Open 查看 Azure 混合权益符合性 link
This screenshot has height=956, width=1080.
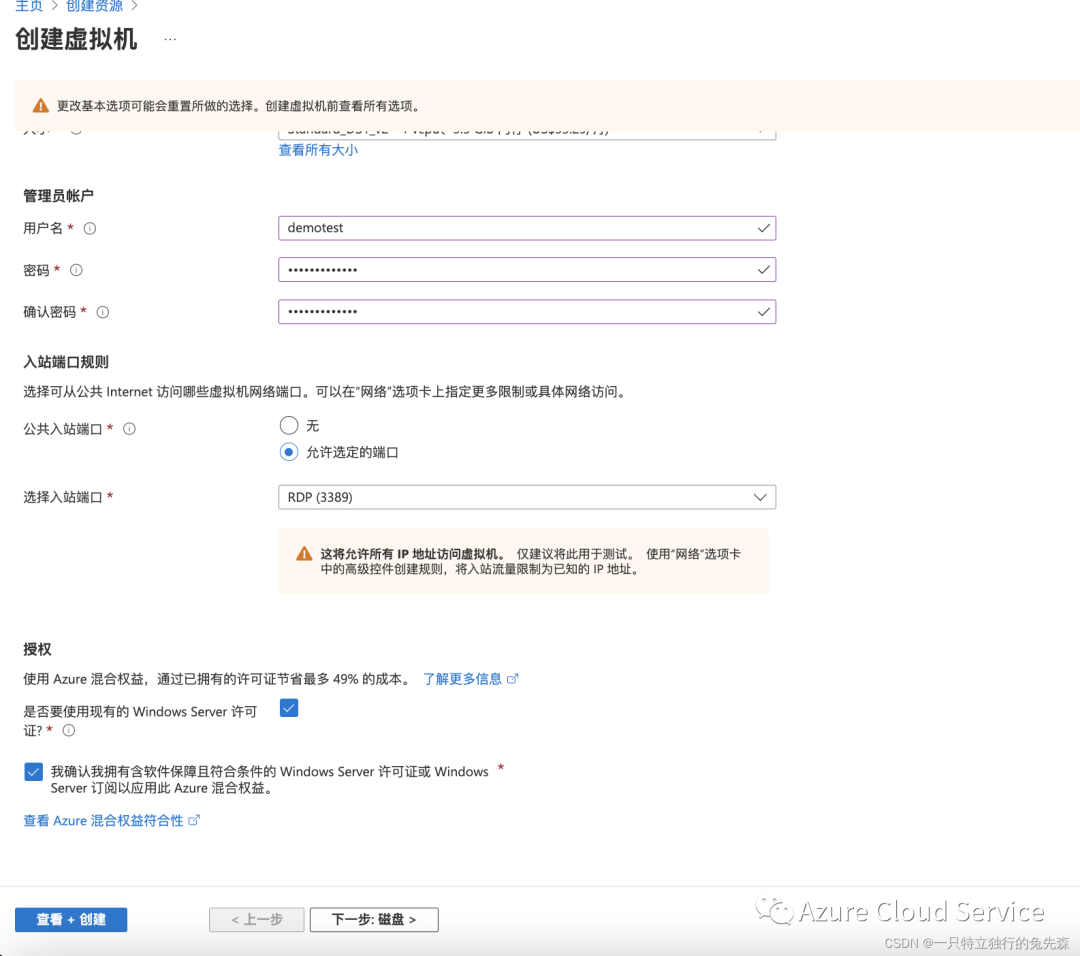[103, 820]
